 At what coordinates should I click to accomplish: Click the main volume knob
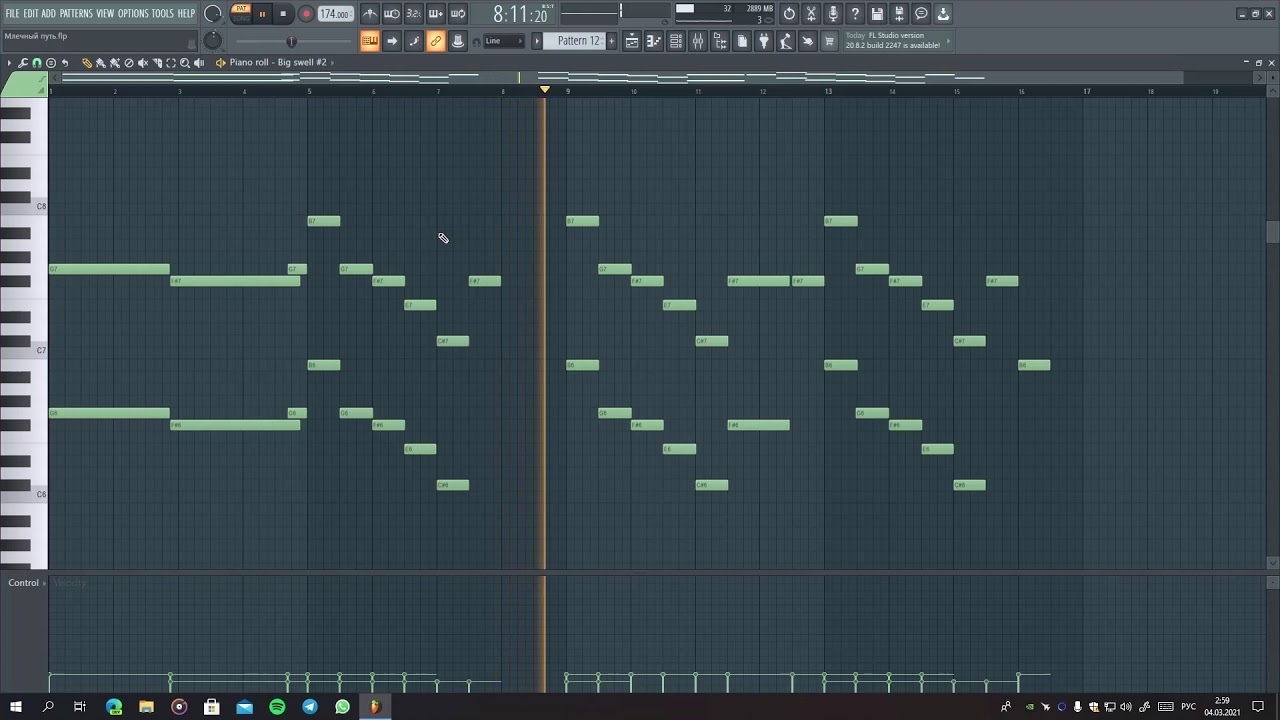tap(213, 14)
